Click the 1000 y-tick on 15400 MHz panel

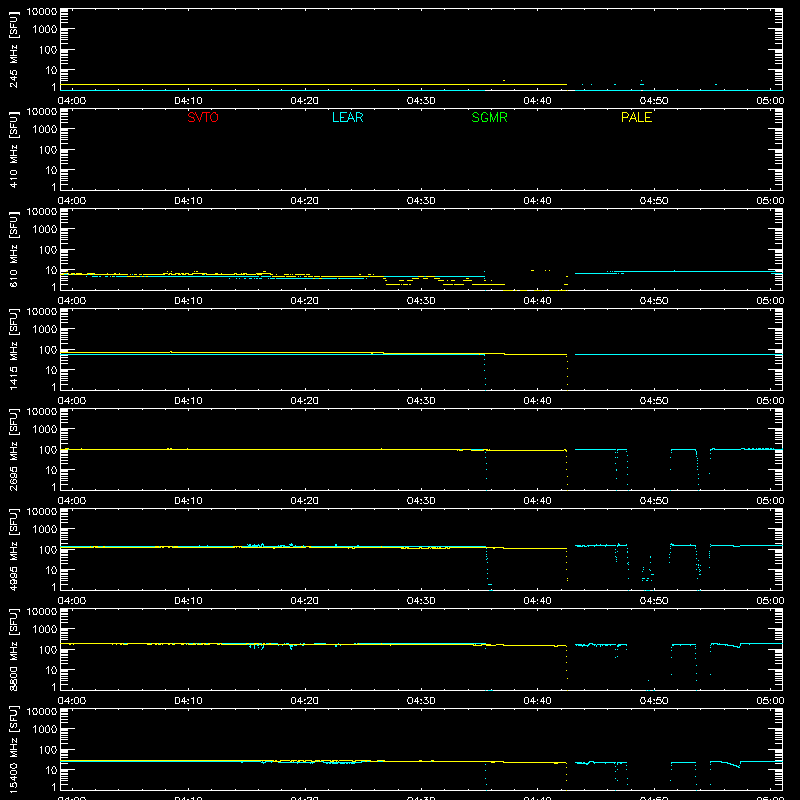point(45,730)
